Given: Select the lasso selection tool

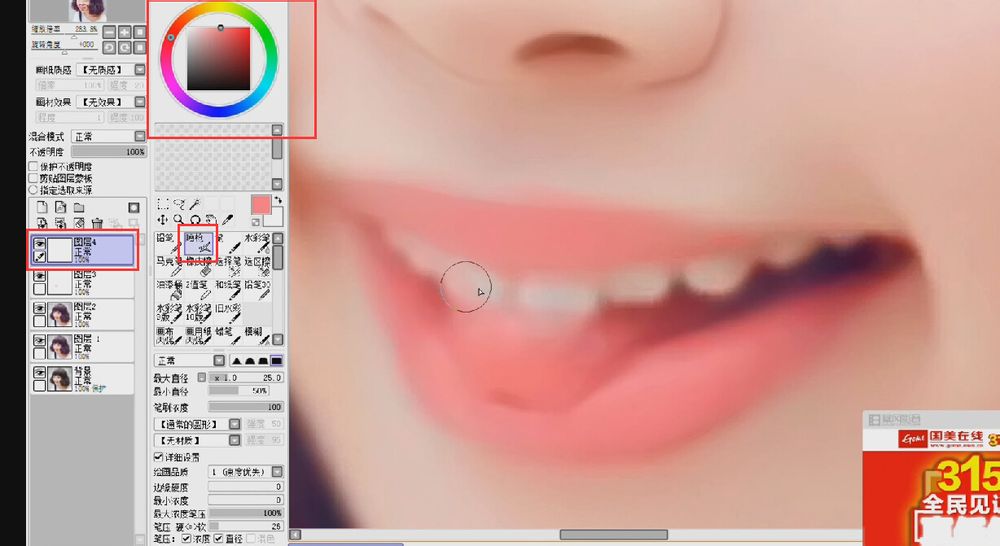Looking at the screenshot, I should (x=179, y=203).
